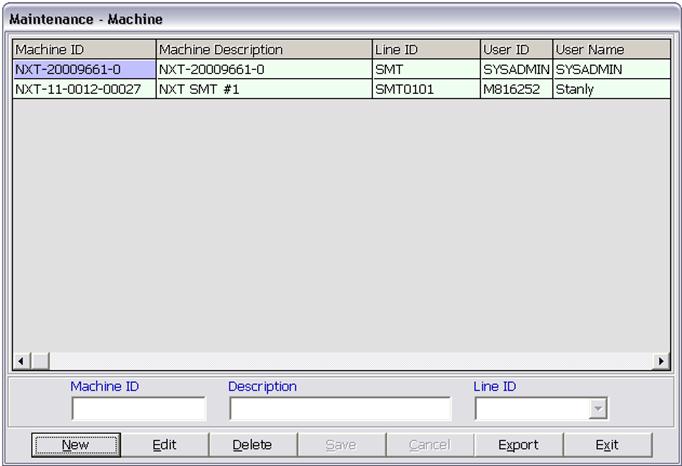Select description cell NXT SMT #1
Image resolution: width=682 pixels, height=466 pixels.
click(264, 89)
